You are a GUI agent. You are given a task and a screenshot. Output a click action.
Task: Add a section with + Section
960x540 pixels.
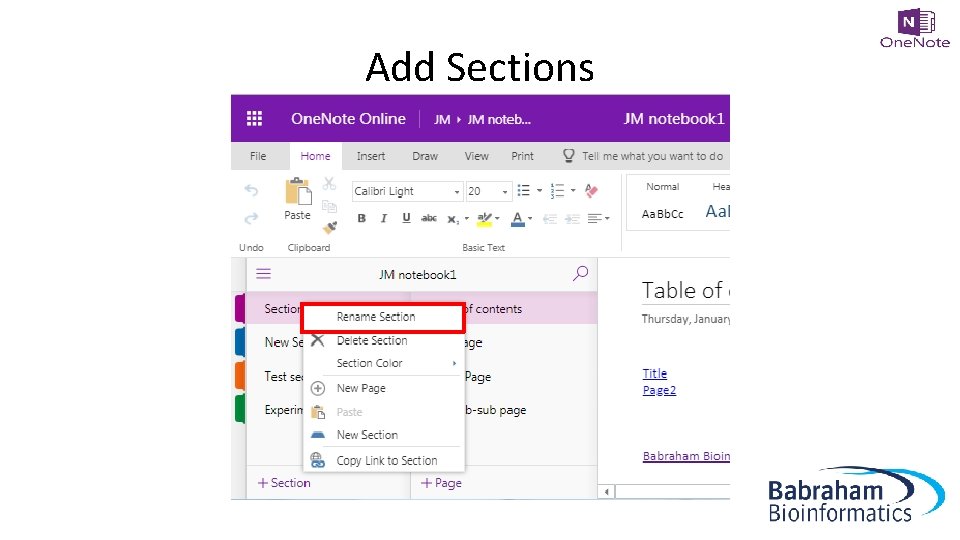(x=284, y=483)
